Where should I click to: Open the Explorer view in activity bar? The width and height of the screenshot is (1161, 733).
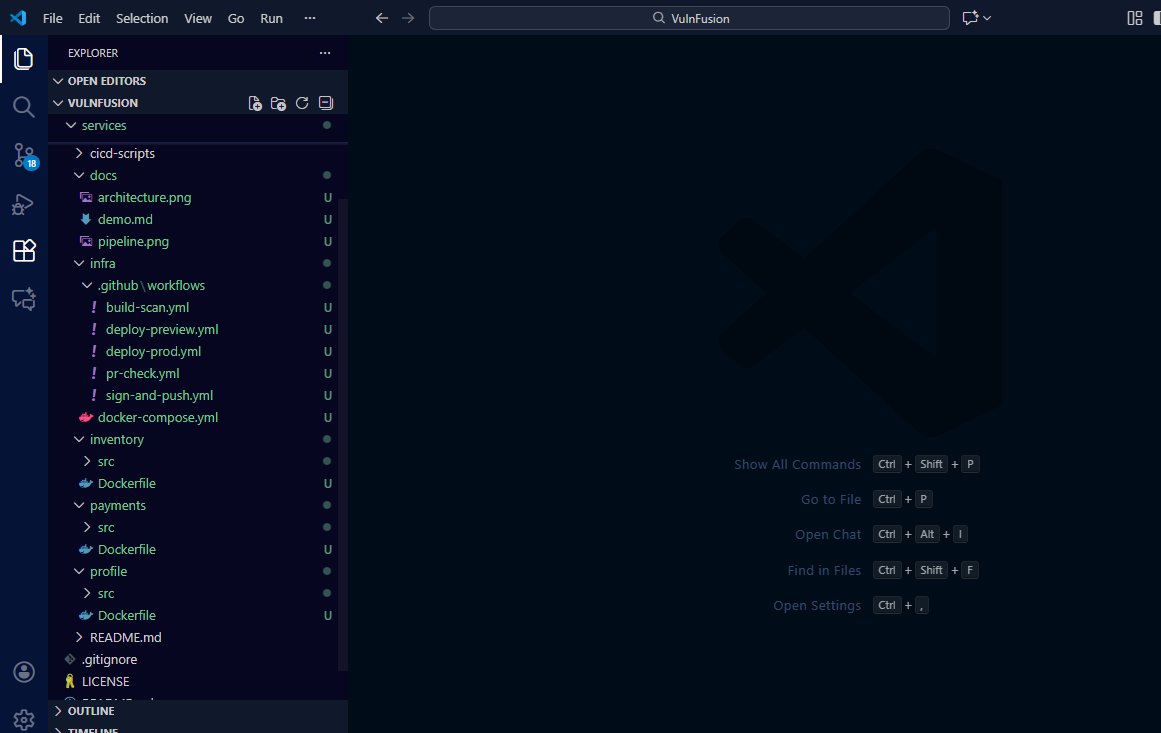point(24,59)
